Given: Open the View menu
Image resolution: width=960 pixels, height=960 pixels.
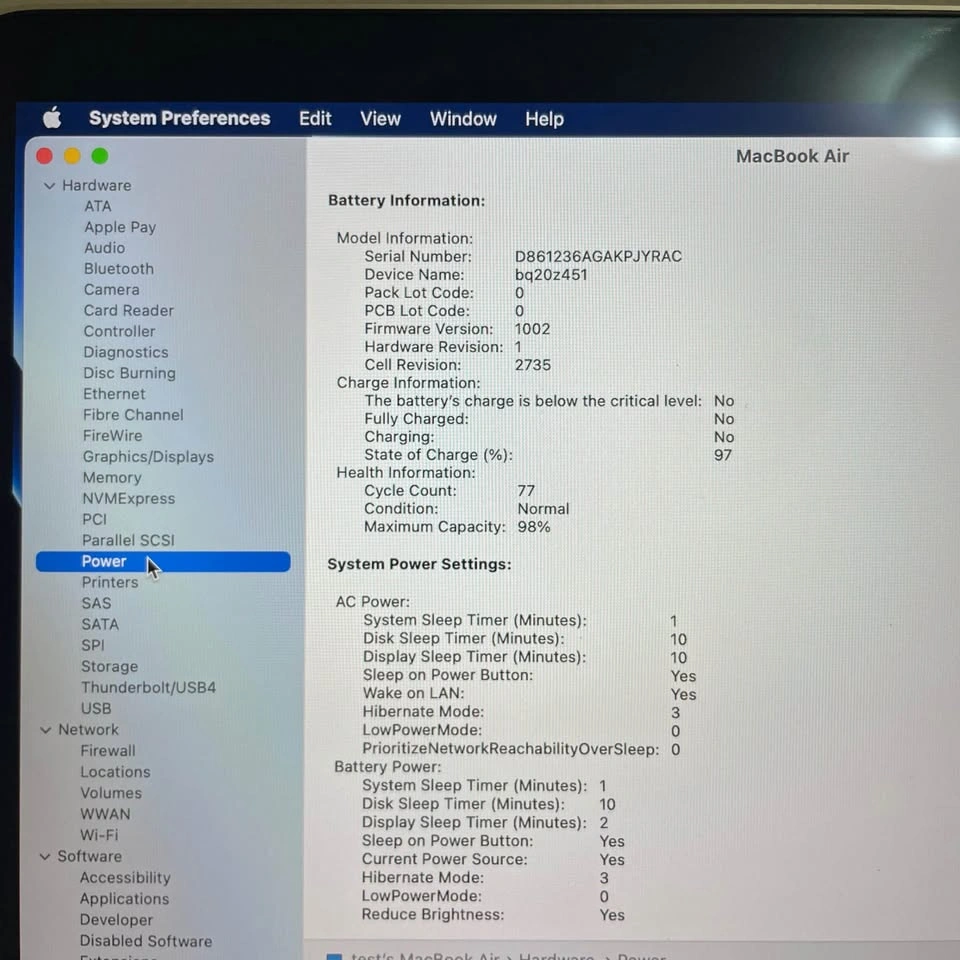Looking at the screenshot, I should [x=380, y=119].
